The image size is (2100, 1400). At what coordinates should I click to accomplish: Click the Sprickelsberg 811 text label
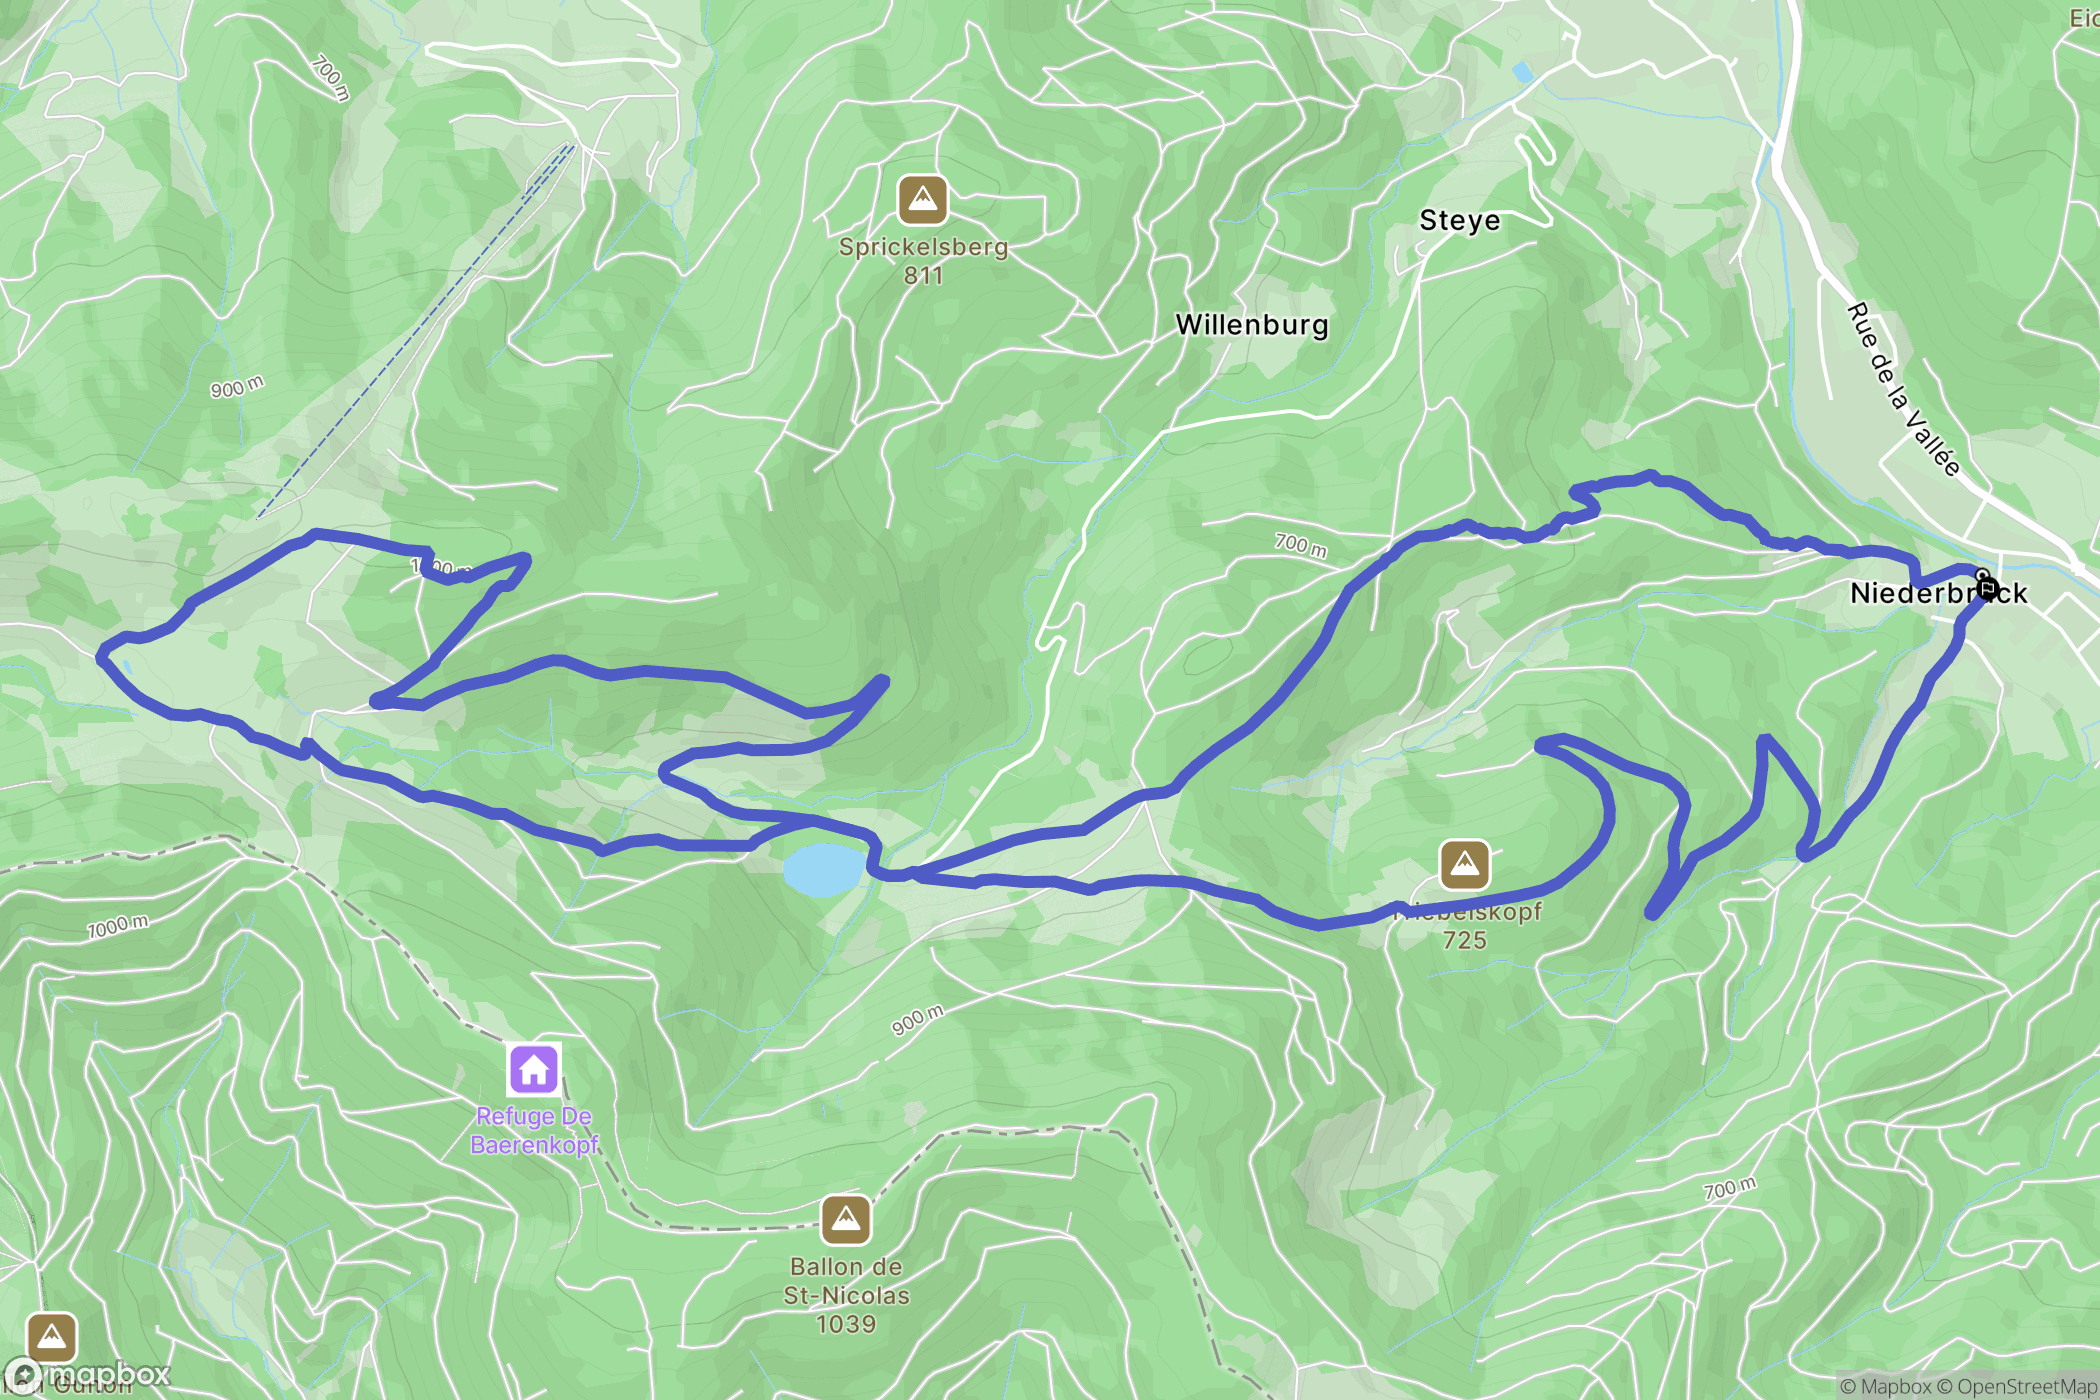[923, 261]
